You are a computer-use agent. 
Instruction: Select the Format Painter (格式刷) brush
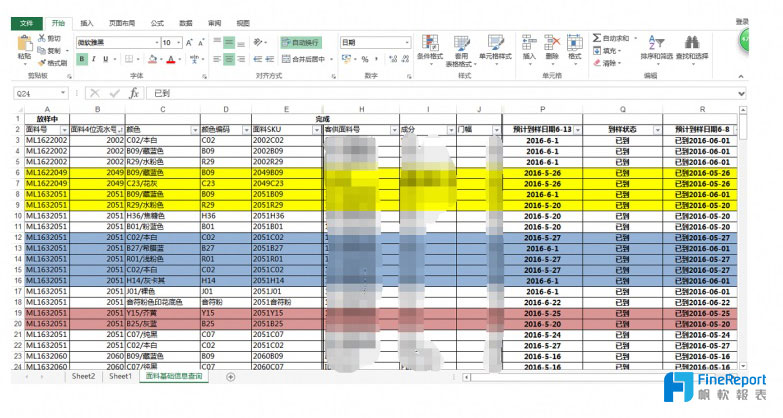coord(42,63)
